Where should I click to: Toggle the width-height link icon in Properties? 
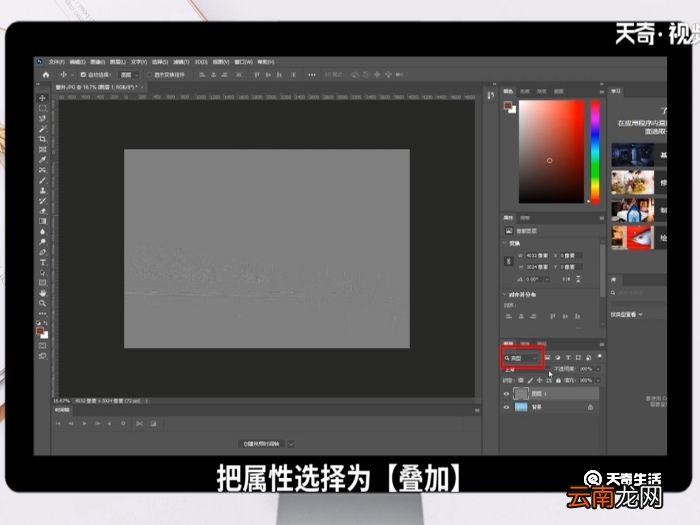tap(508, 261)
